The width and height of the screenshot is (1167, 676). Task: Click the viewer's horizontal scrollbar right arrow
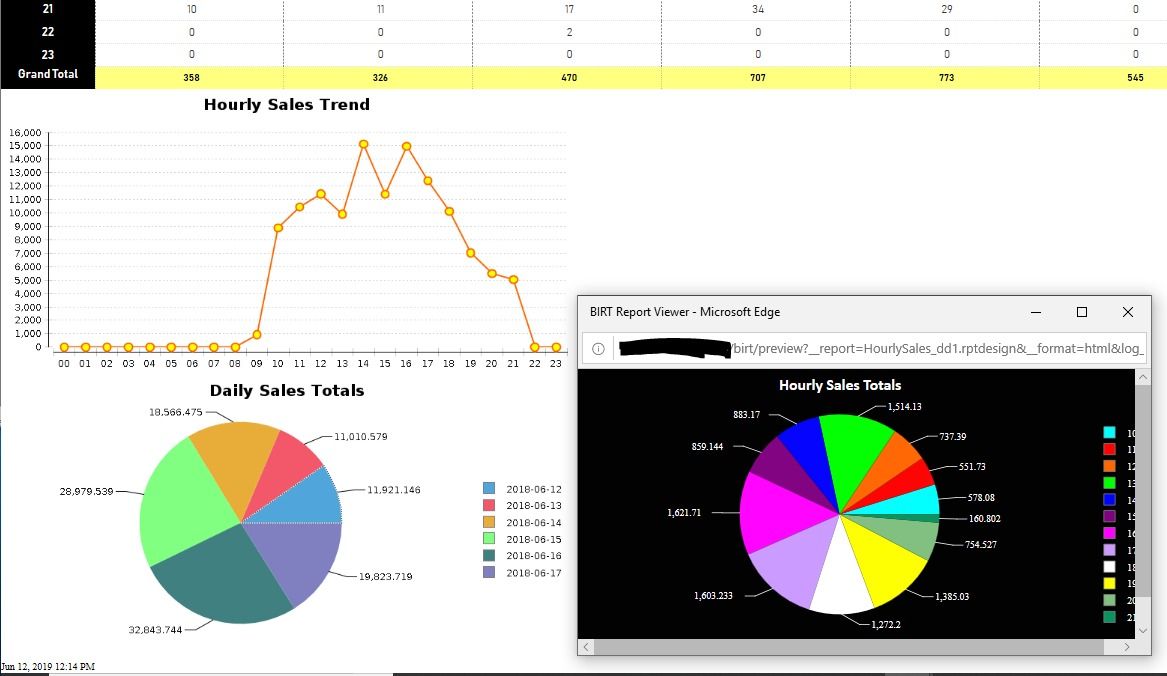click(x=1127, y=647)
